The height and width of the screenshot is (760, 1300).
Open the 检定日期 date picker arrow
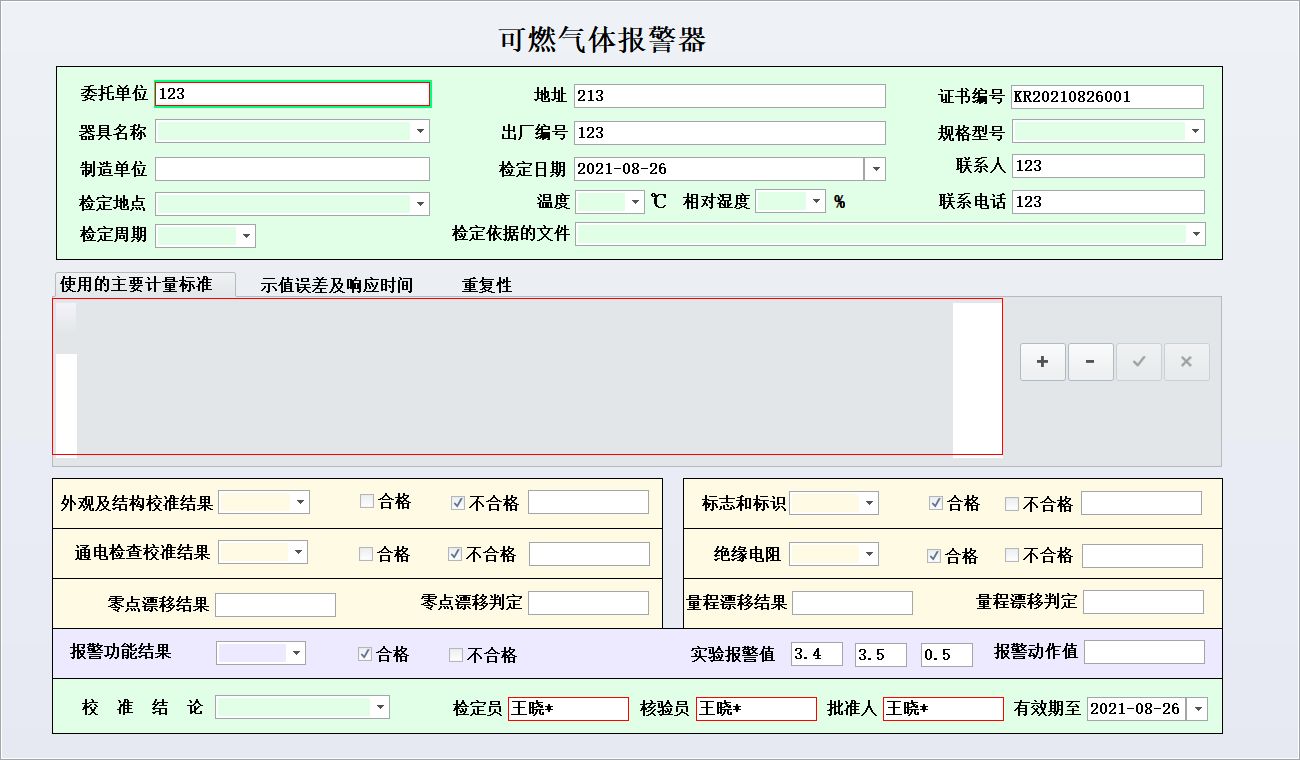pos(875,169)
